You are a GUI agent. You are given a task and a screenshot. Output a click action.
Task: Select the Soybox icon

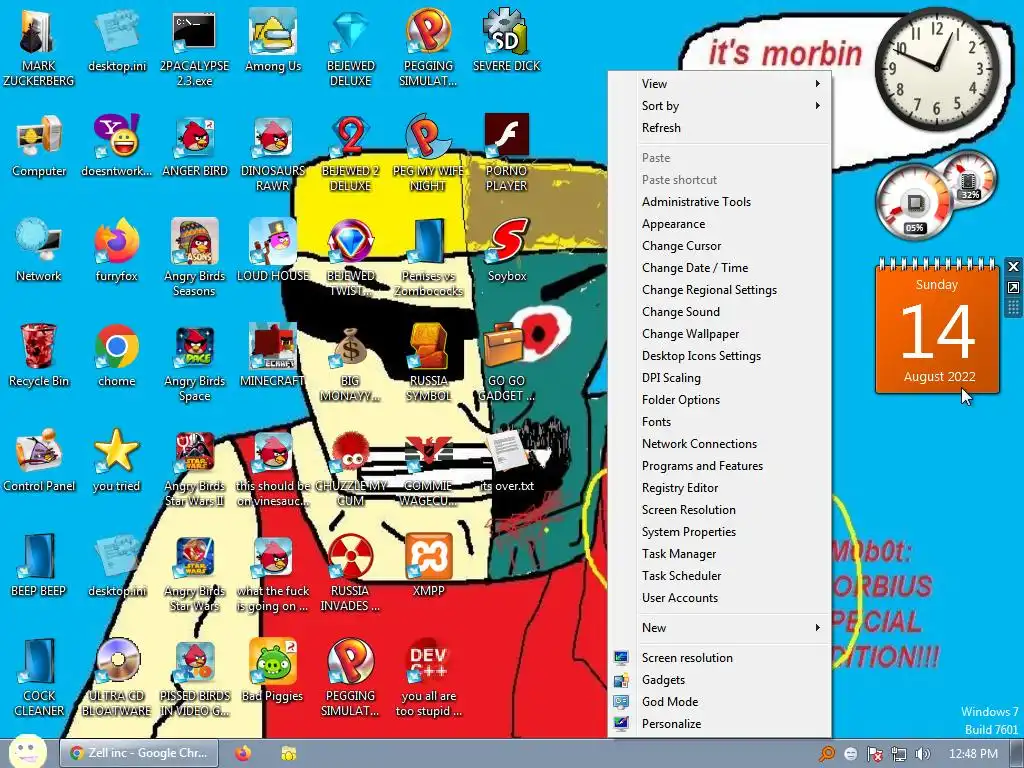click(507, 251)
